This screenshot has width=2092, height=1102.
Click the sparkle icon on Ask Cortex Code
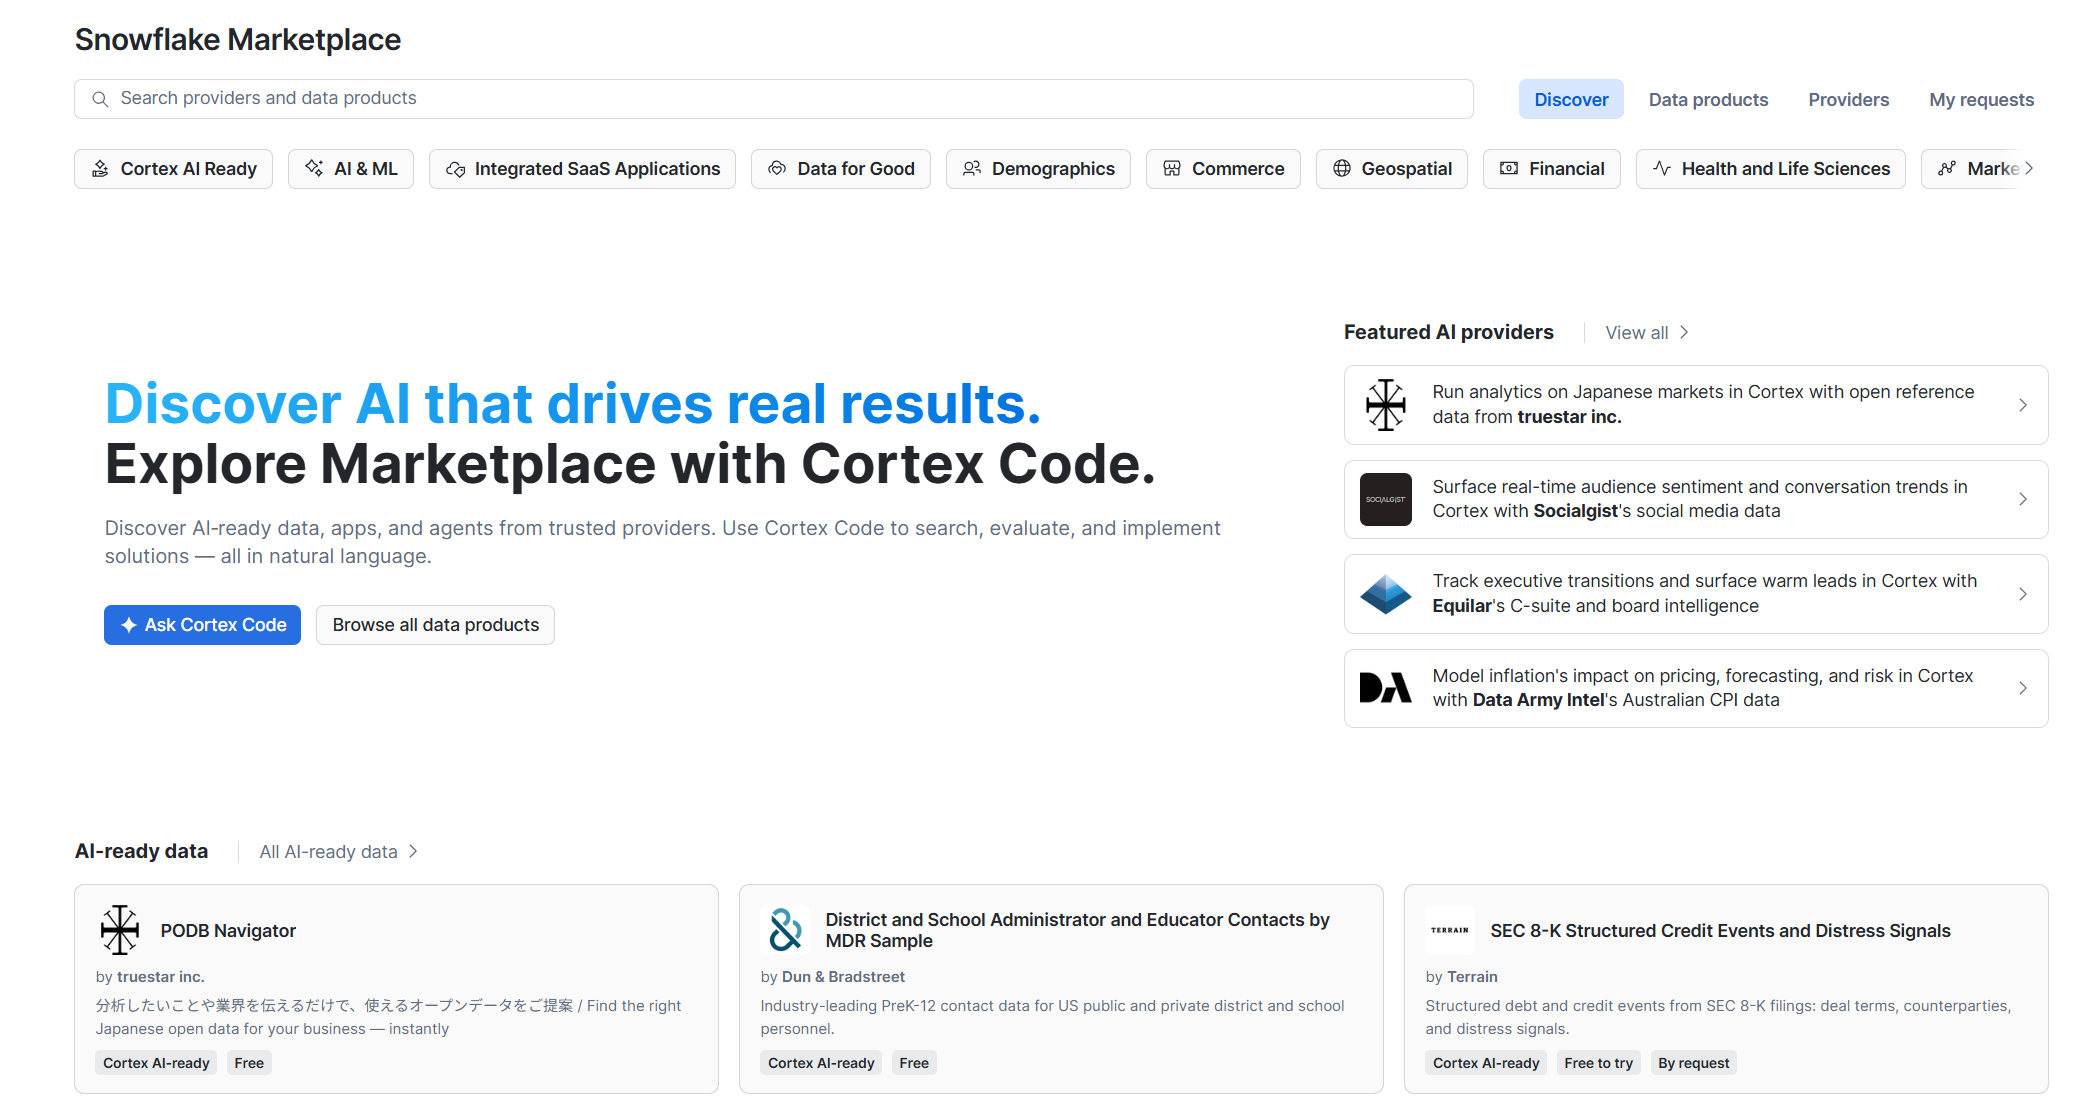click(x=129, y=625)
